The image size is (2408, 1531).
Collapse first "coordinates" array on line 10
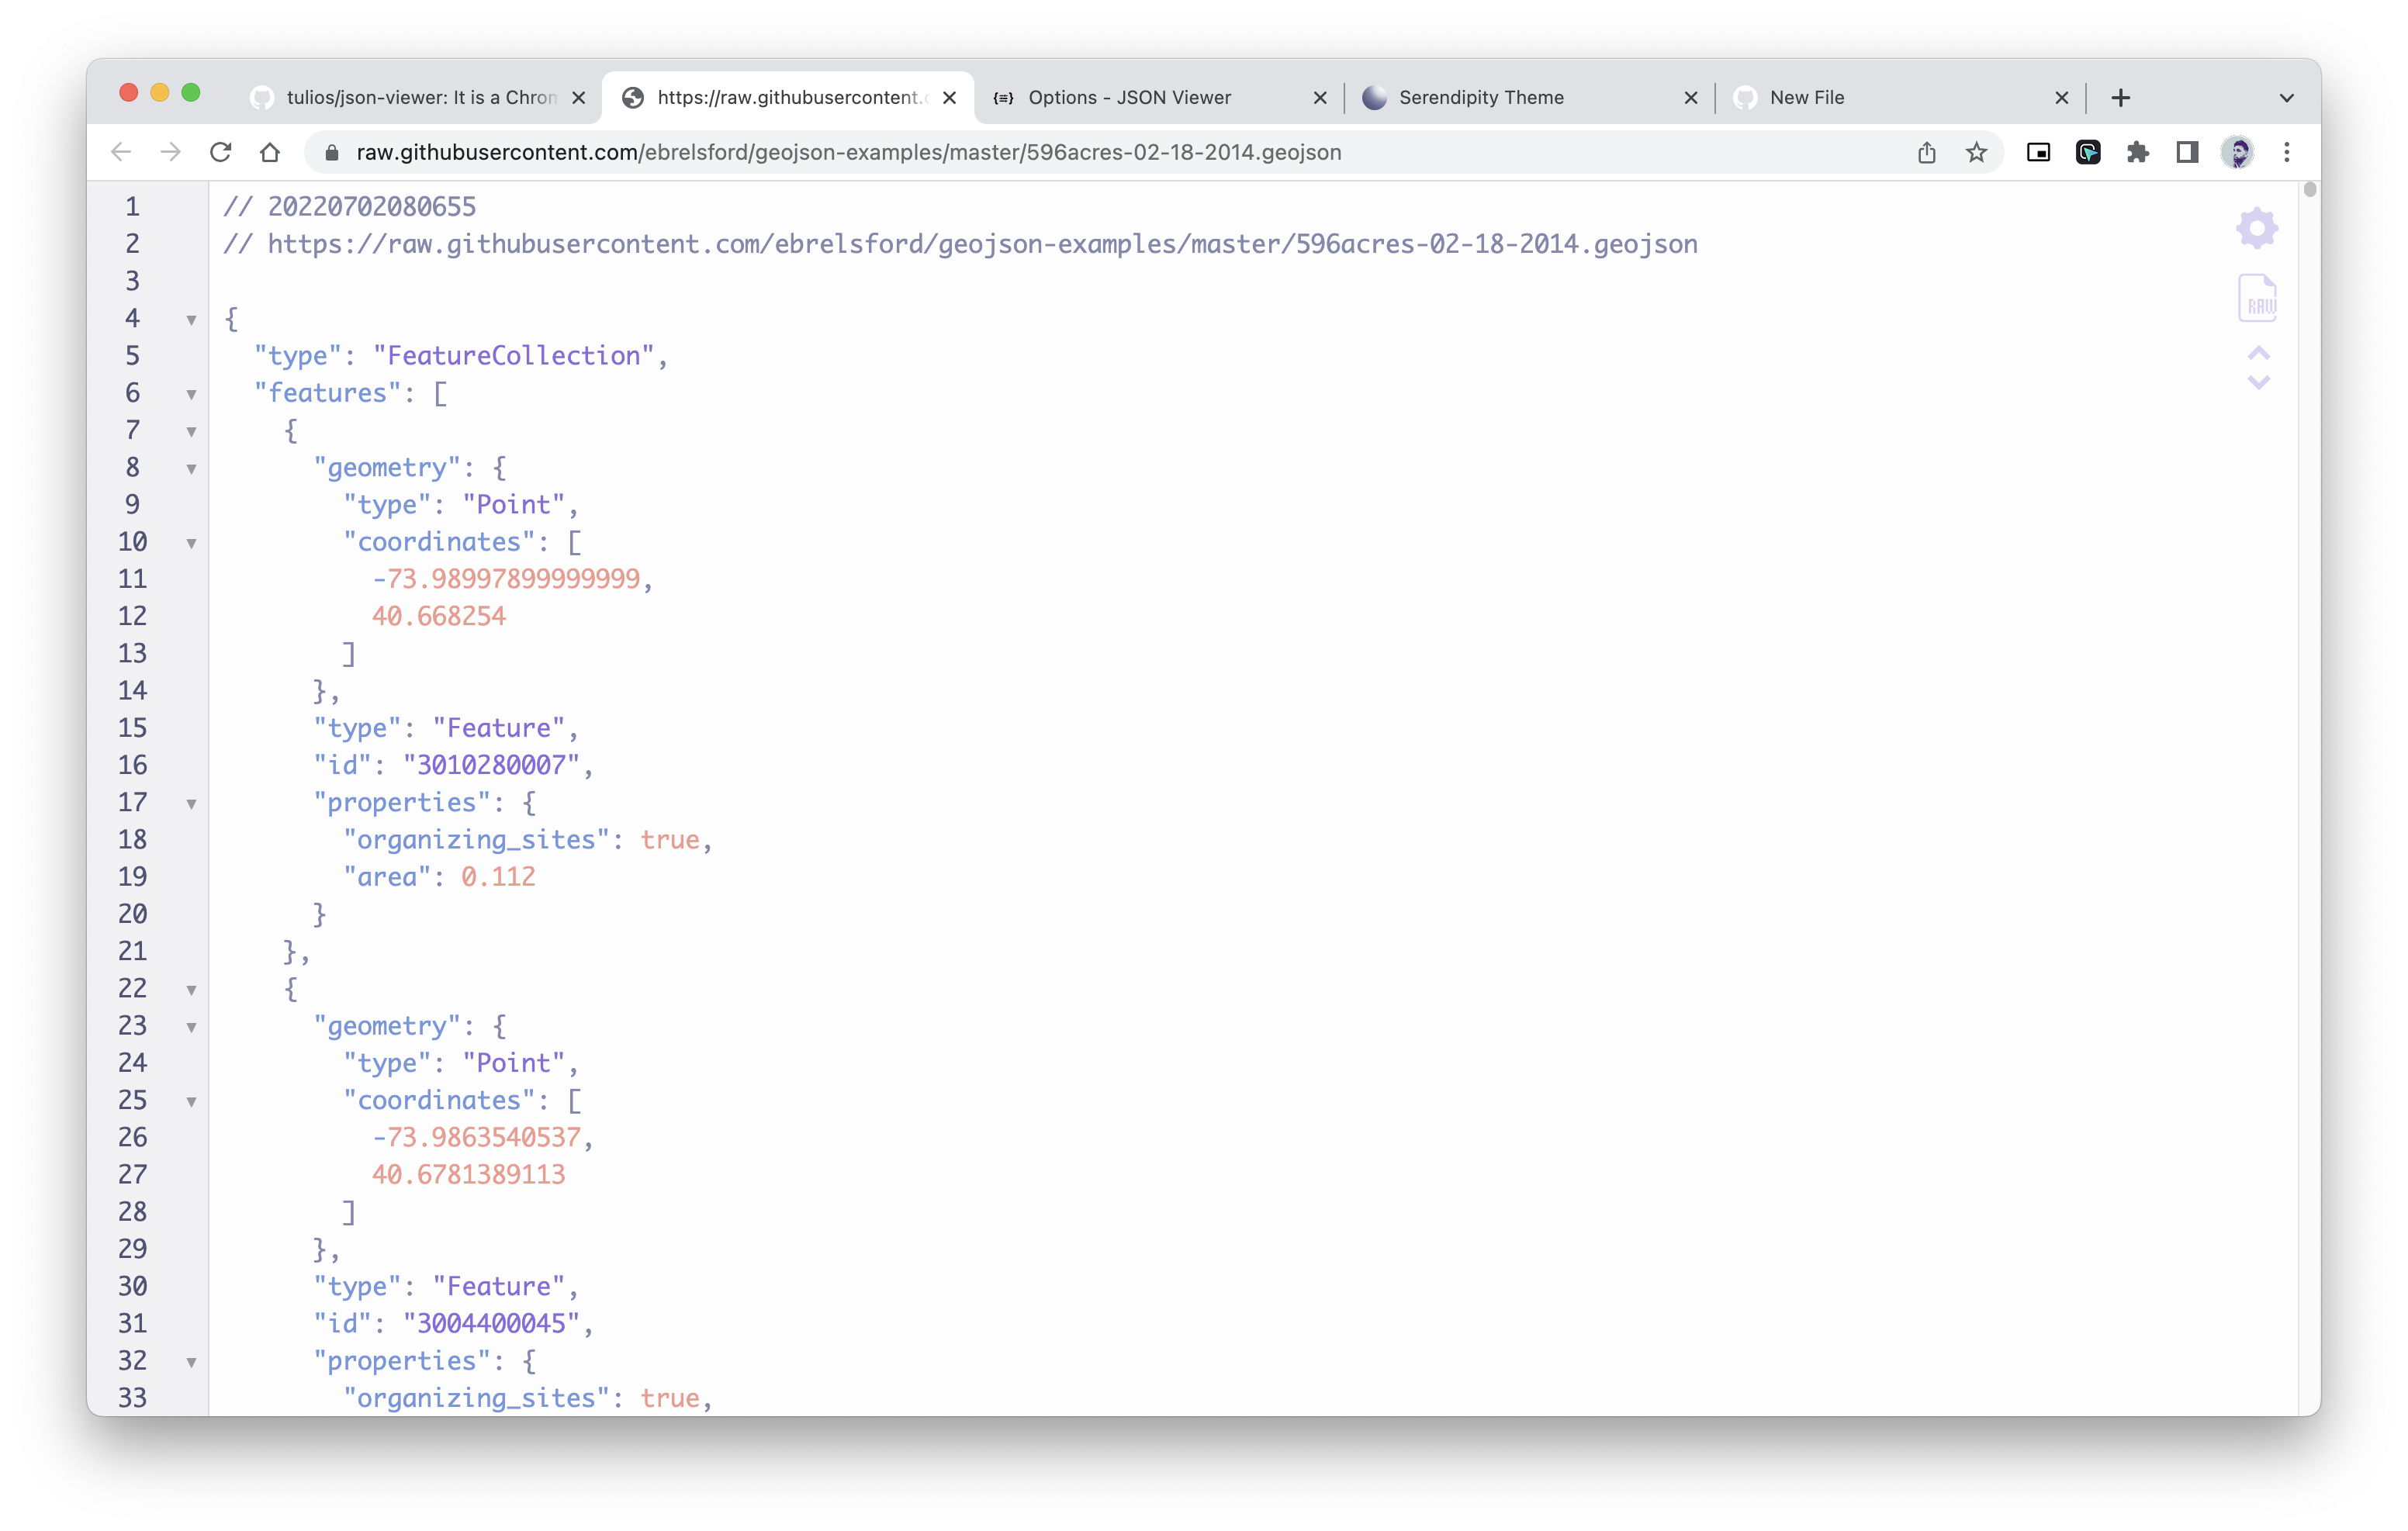click(191, 544)
